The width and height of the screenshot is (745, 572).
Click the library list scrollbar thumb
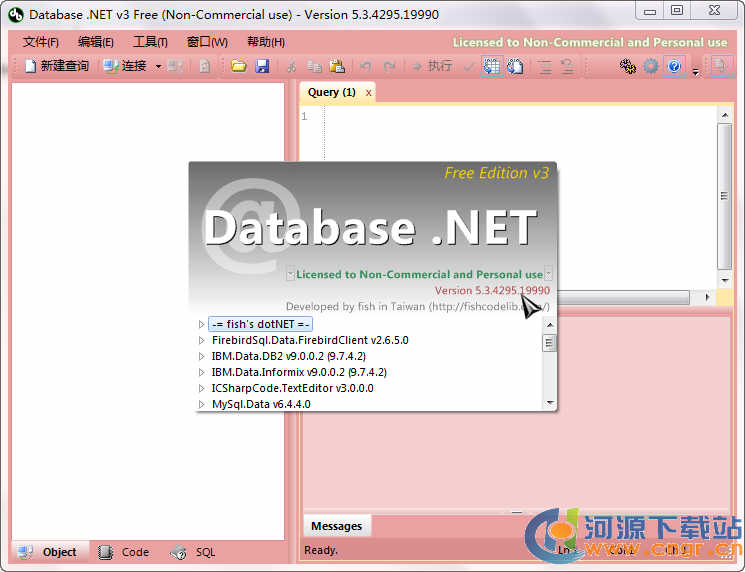[x=549, y=343]
